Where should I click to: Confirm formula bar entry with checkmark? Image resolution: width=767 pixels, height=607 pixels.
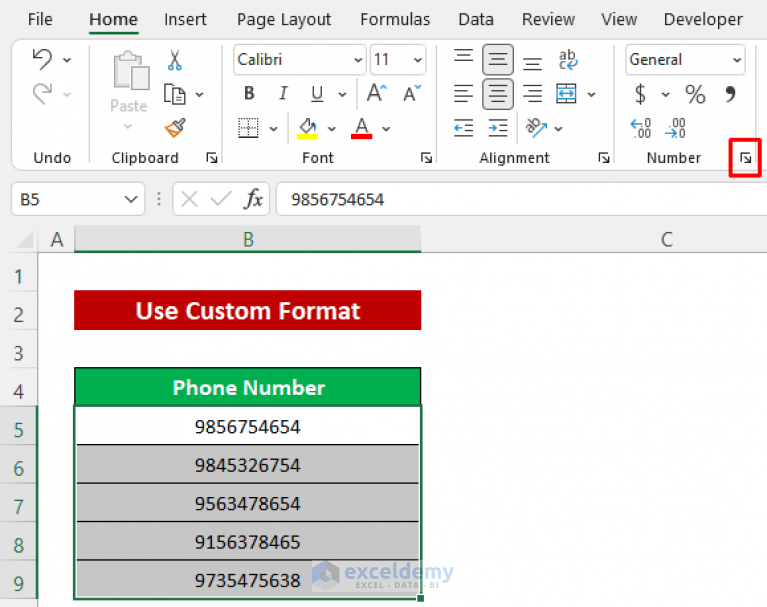click(221, 199)
